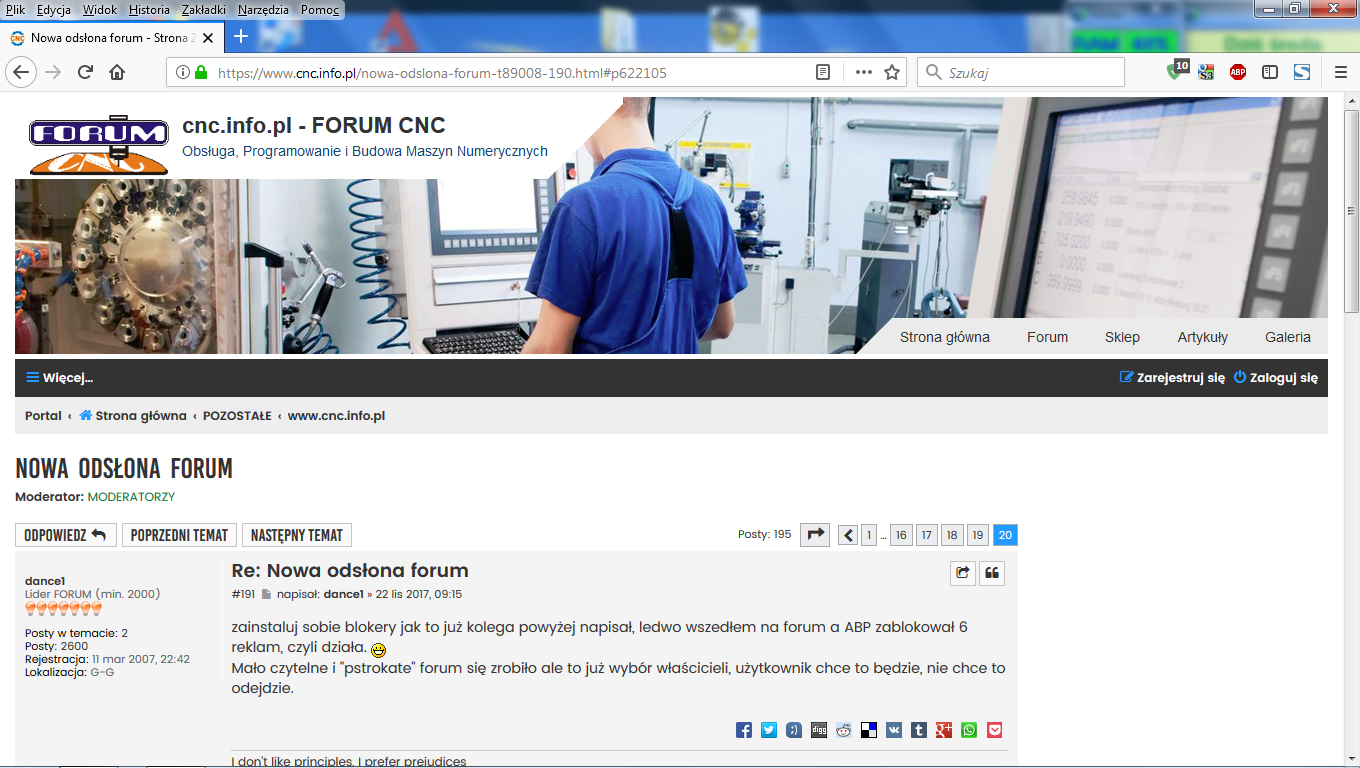
Task: Share post on Twitter
Action: pyautogui.click(x=769, y=730)
